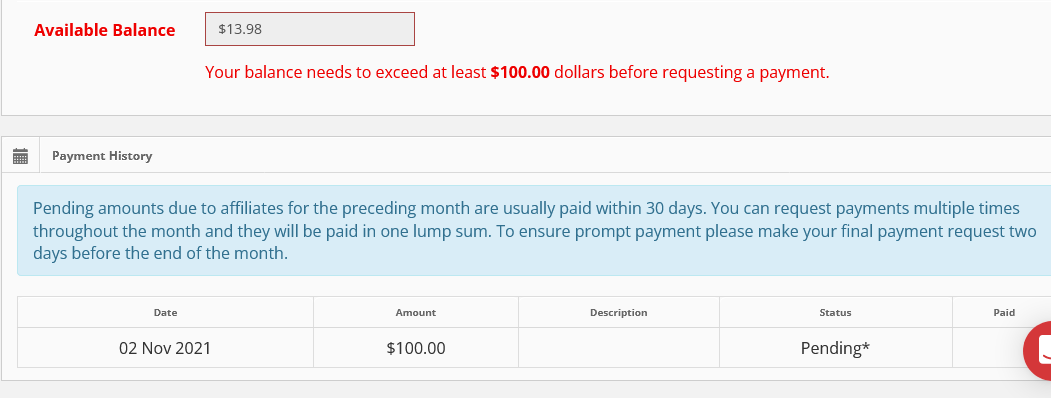Click the Amount column header

coord(416,312)
